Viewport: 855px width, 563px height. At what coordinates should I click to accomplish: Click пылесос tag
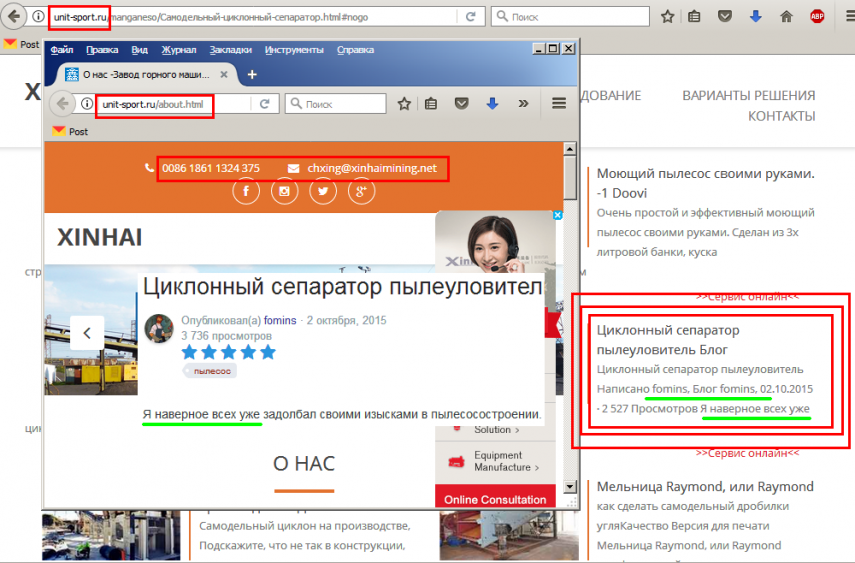[212, 371]
